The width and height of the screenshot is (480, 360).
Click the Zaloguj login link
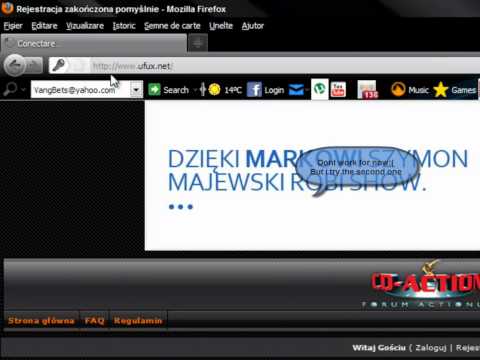point(431,348)
